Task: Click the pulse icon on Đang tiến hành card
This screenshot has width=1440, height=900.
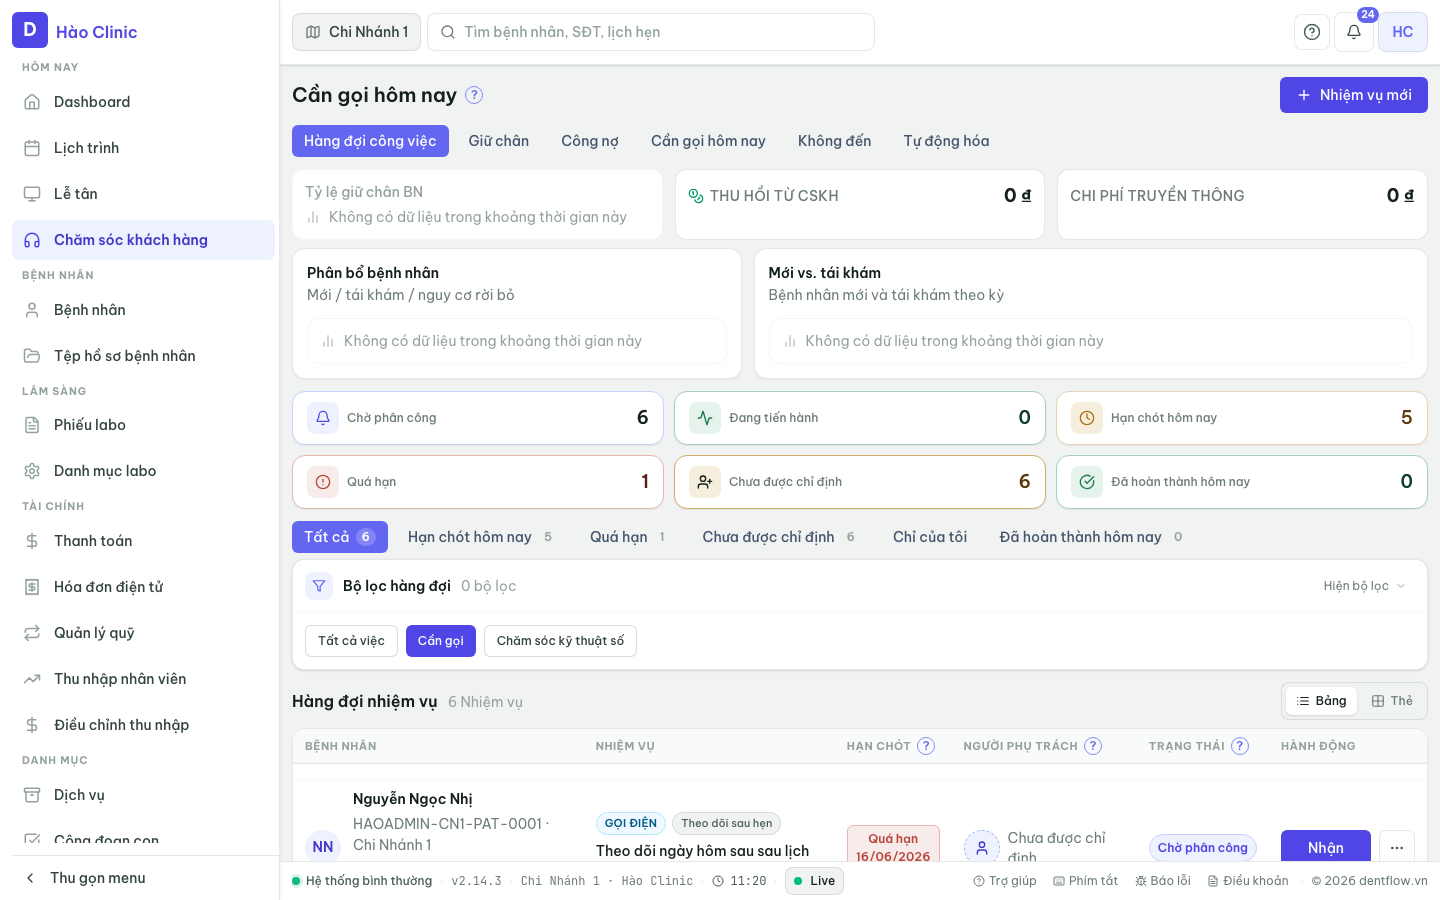Action: 705,418
